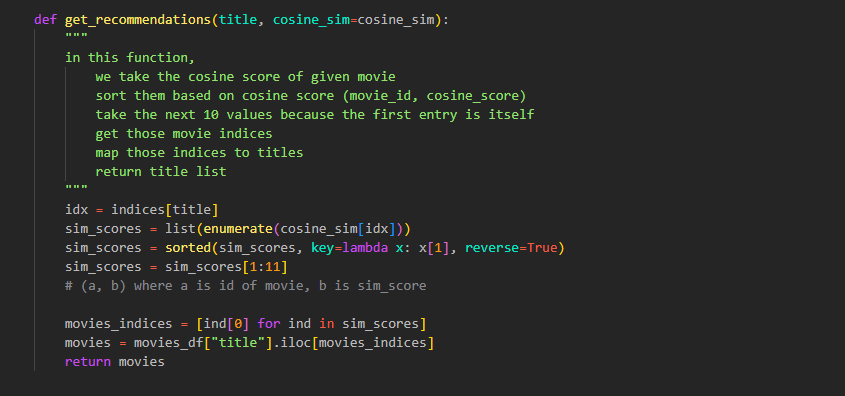Click the line "sort them based on cosine score"
845x396 pixels.
[x=311, y=96]
